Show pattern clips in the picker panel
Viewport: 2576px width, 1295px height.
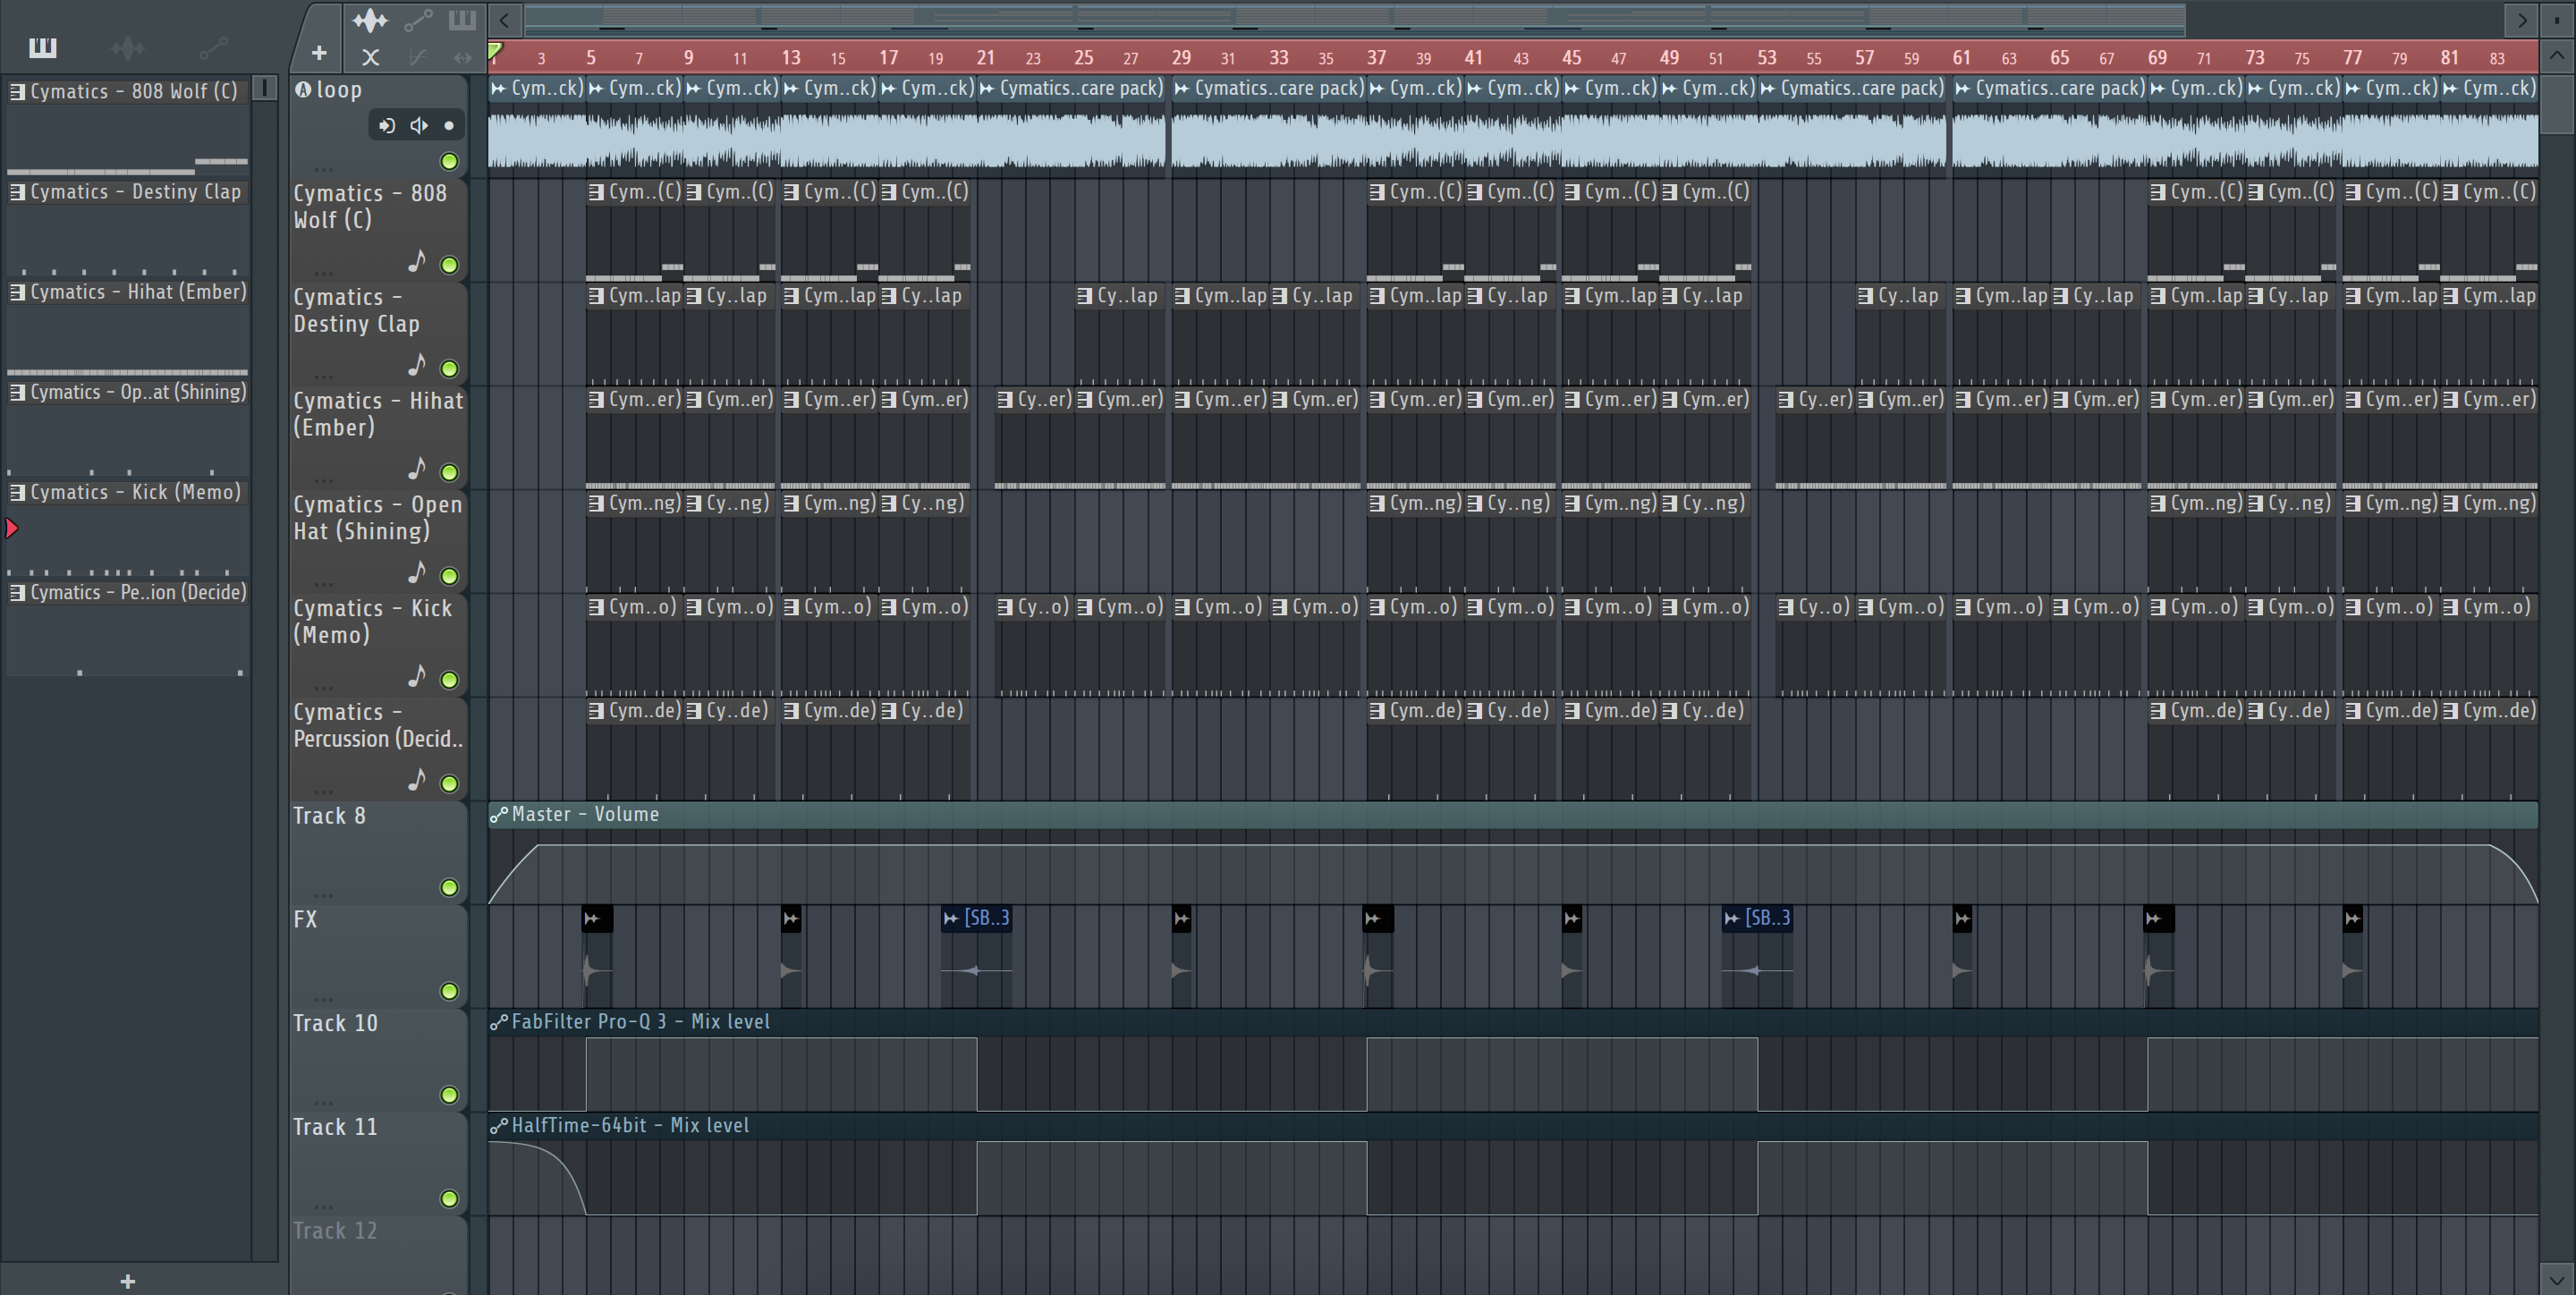(42, 47)
